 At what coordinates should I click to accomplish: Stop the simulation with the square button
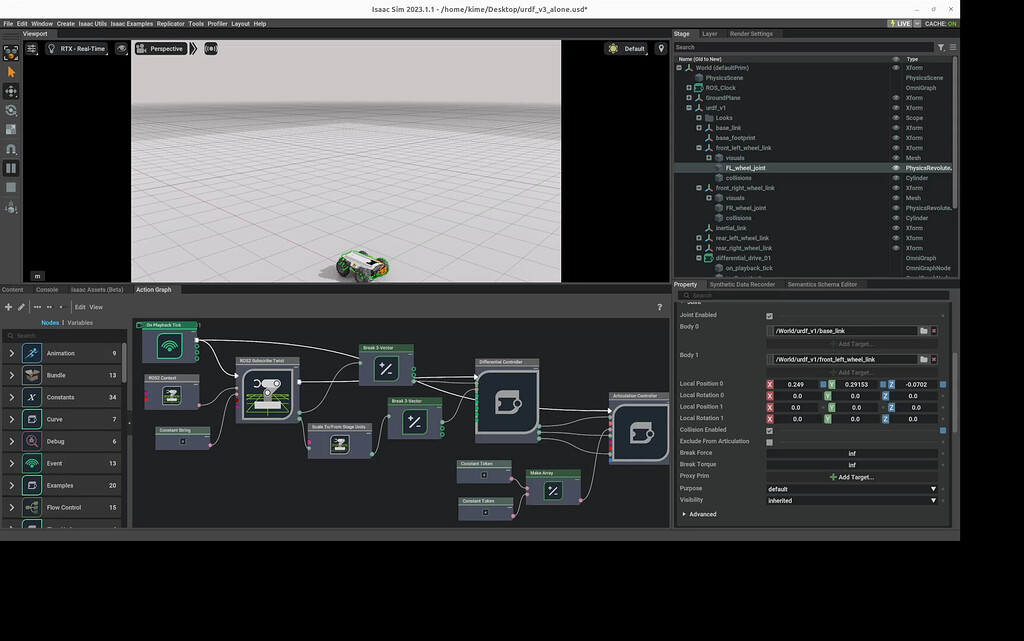coord(12,187)
